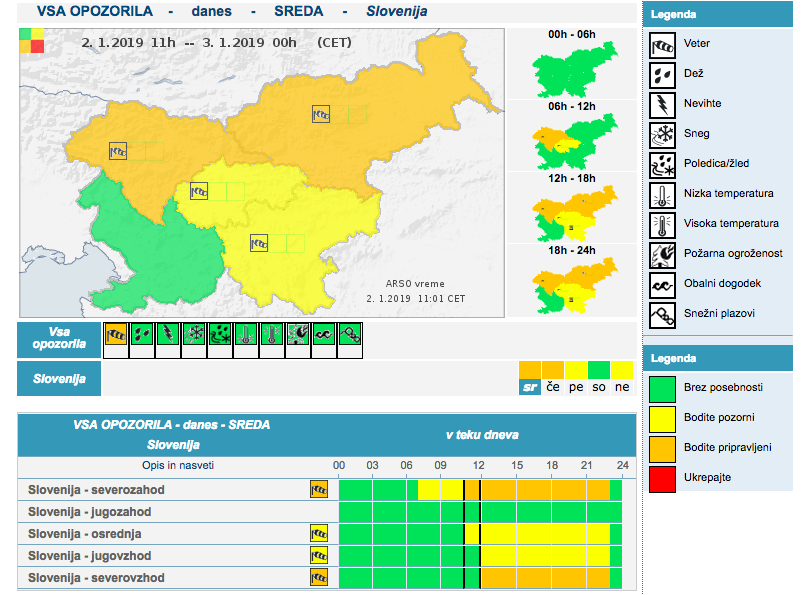809x595 pixels.
Task: Select the wind warning filter icon below the map
Action: point(116,334)
